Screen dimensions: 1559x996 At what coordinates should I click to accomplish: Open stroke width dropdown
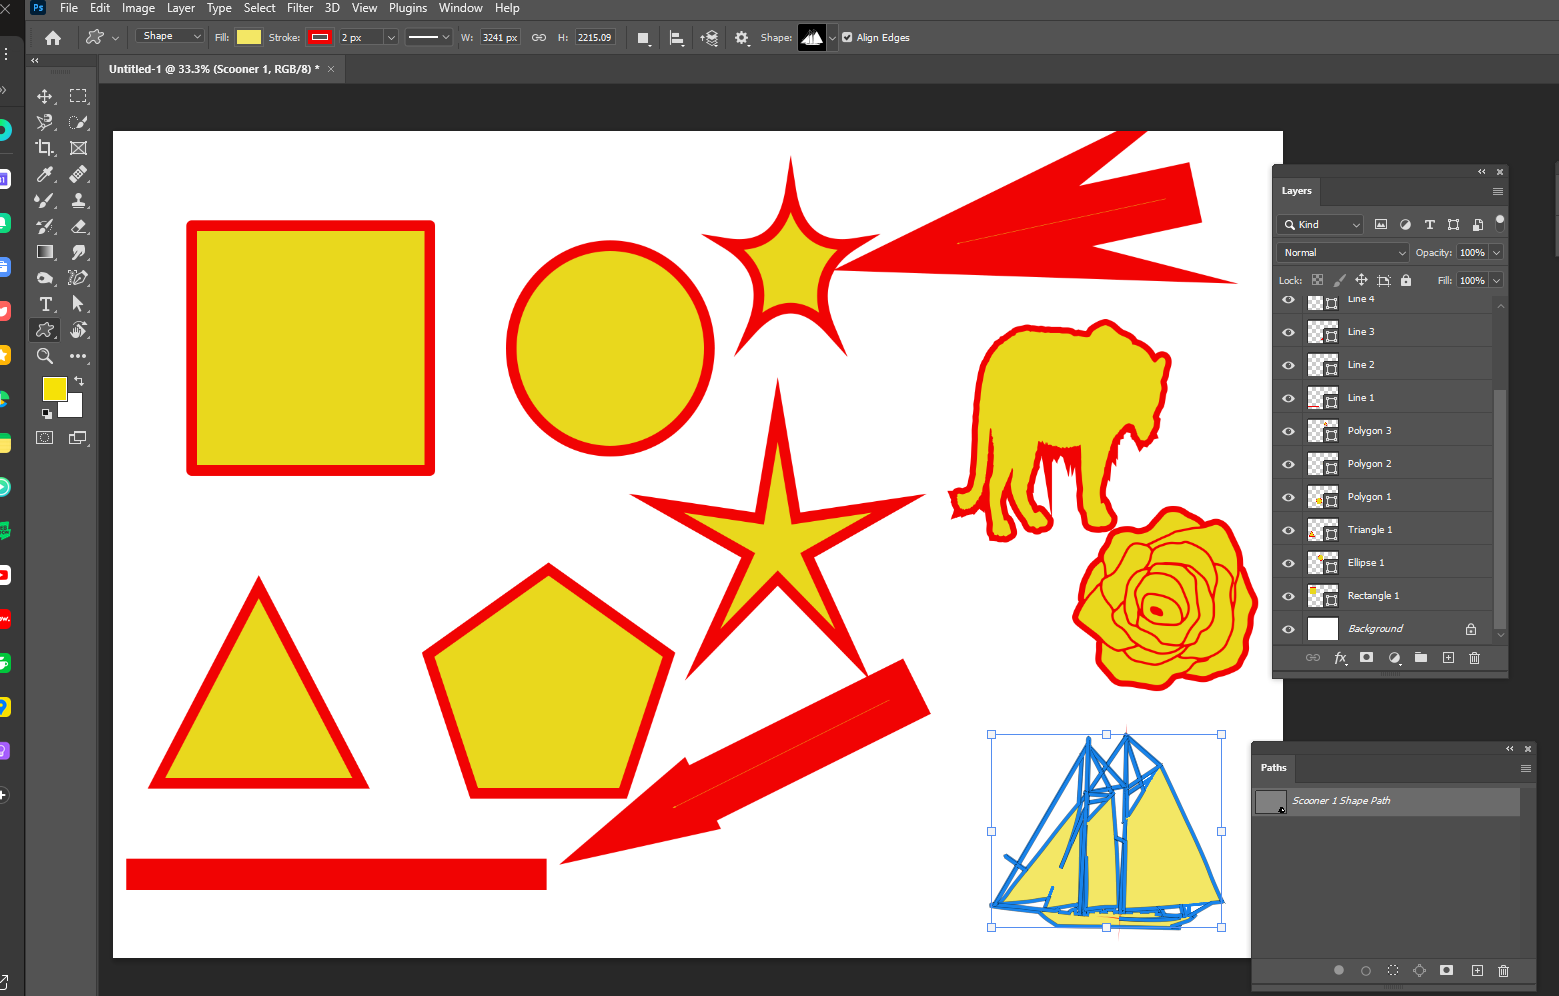point(391,37)
